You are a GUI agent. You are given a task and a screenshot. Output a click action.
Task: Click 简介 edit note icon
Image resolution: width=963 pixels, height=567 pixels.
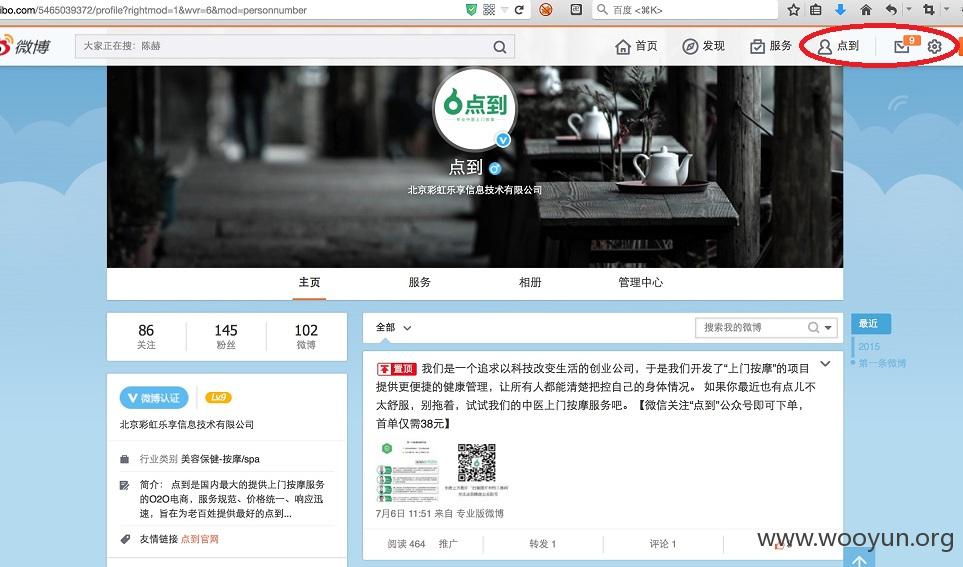coord(125,485)
